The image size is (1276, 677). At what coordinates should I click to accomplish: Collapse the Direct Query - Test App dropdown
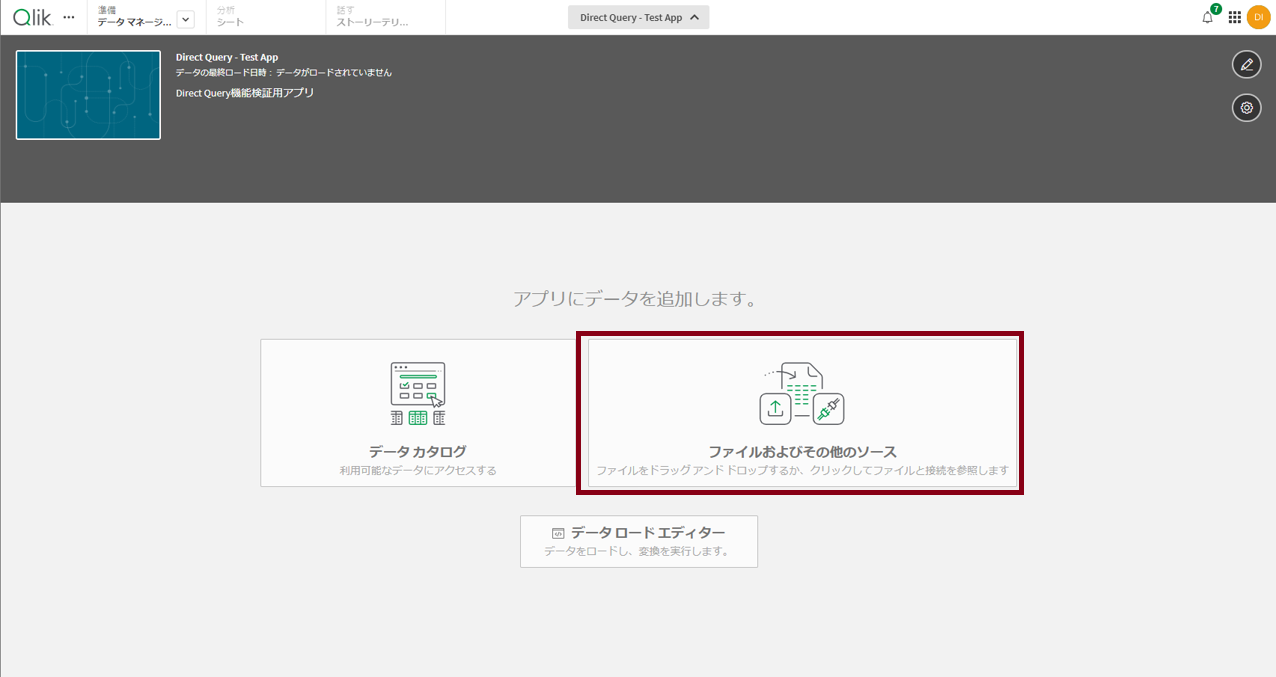[x=638, y=17]
